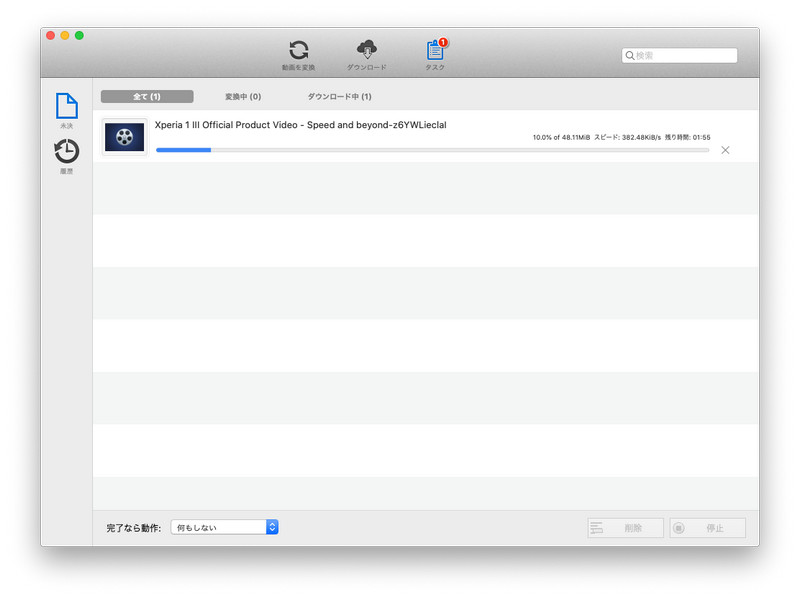The image size is (800, 600).
Task: Select the pending (未決) document icon in sidebar
Action: tap(67, 106)
